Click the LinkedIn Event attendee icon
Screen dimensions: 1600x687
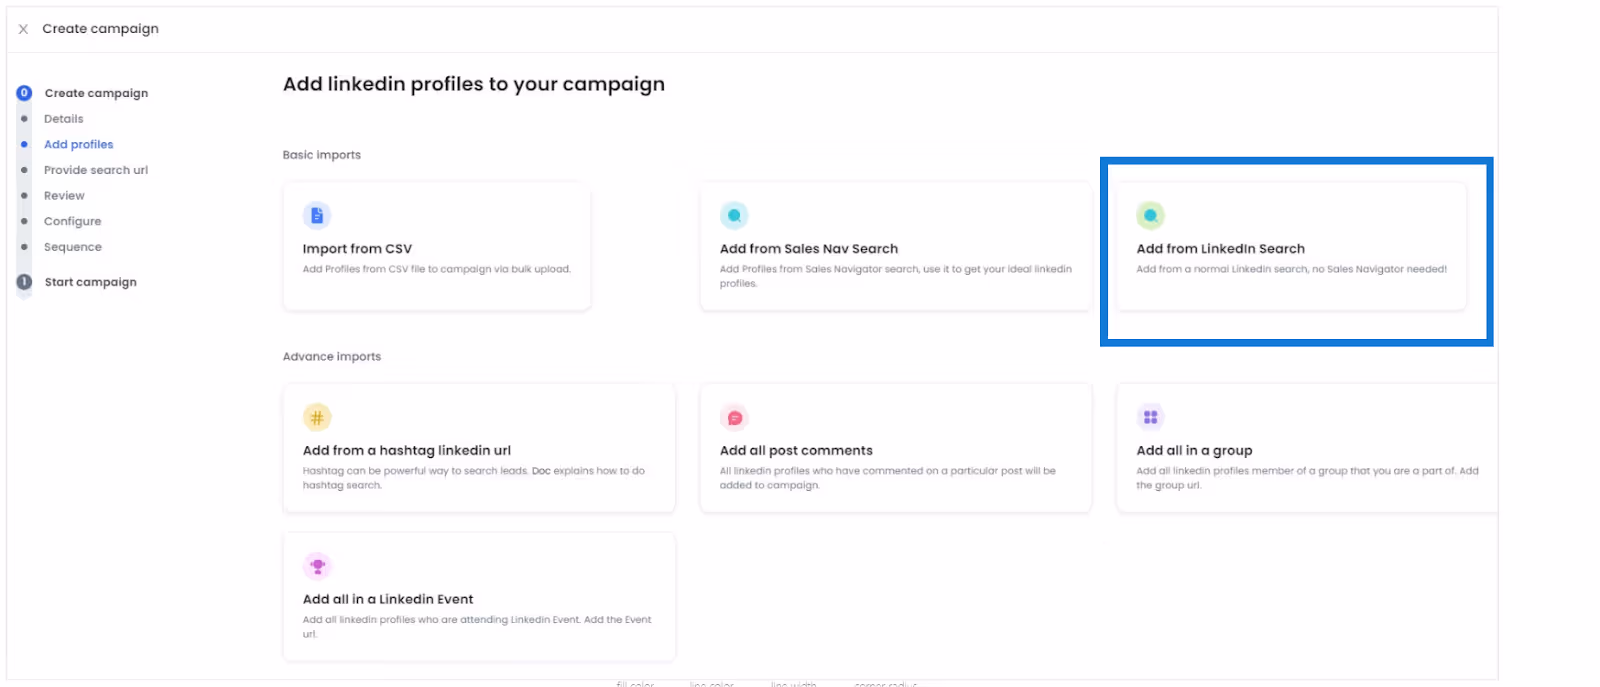pos(317,566)
